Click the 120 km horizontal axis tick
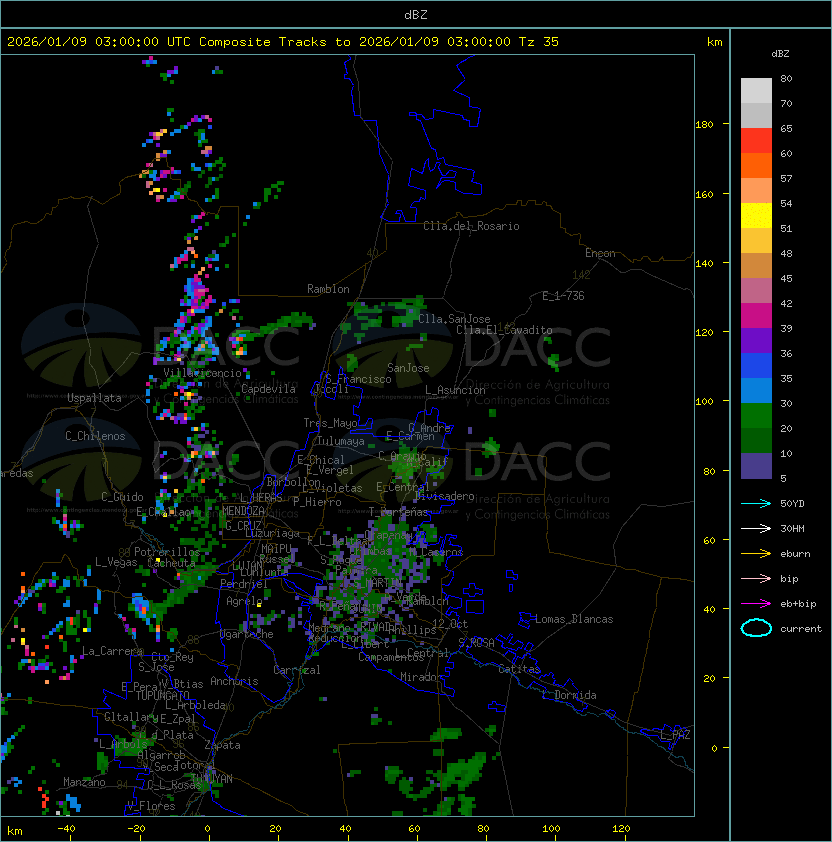 click(x=621, y=829)
